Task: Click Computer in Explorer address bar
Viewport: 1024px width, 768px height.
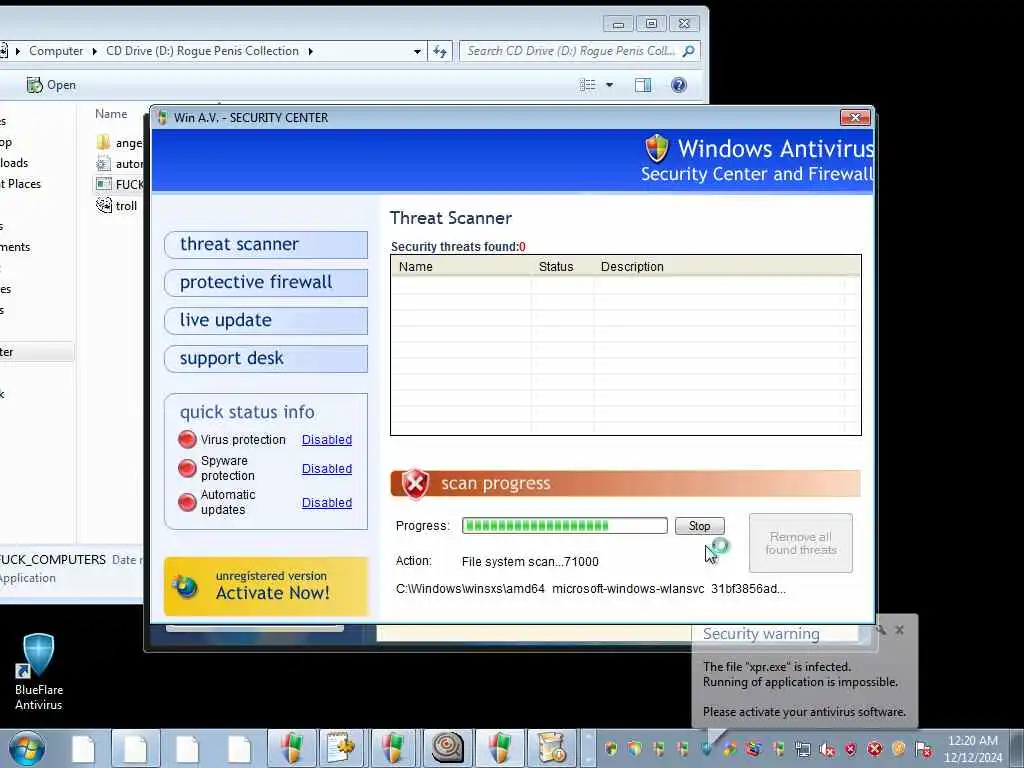Action: [56, 51]
